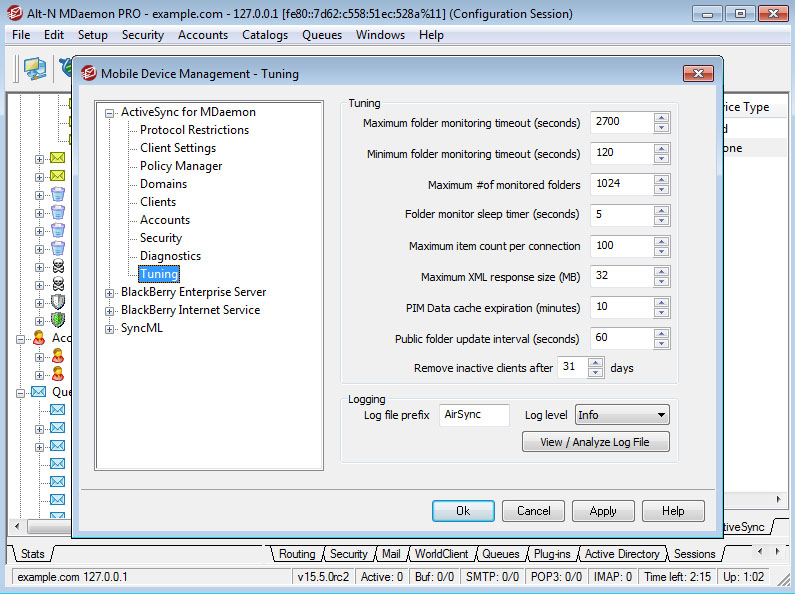The height and width of the screenshot is (594, 795).
Task: Select the gray shield icon in main tree
Action: (x=58, y=302)
